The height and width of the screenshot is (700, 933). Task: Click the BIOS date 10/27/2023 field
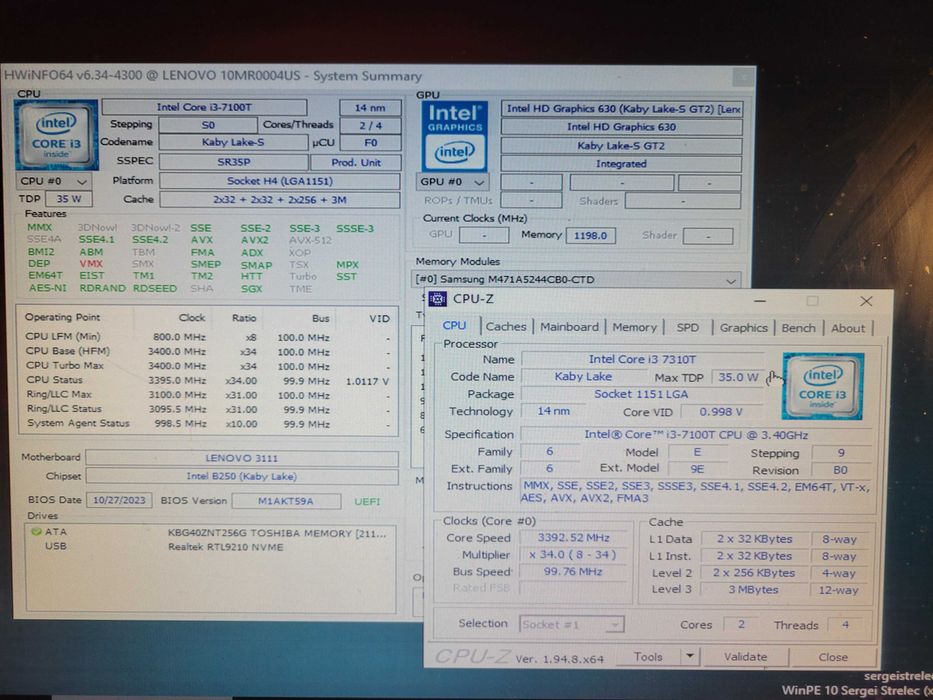(x=119, y=500)
